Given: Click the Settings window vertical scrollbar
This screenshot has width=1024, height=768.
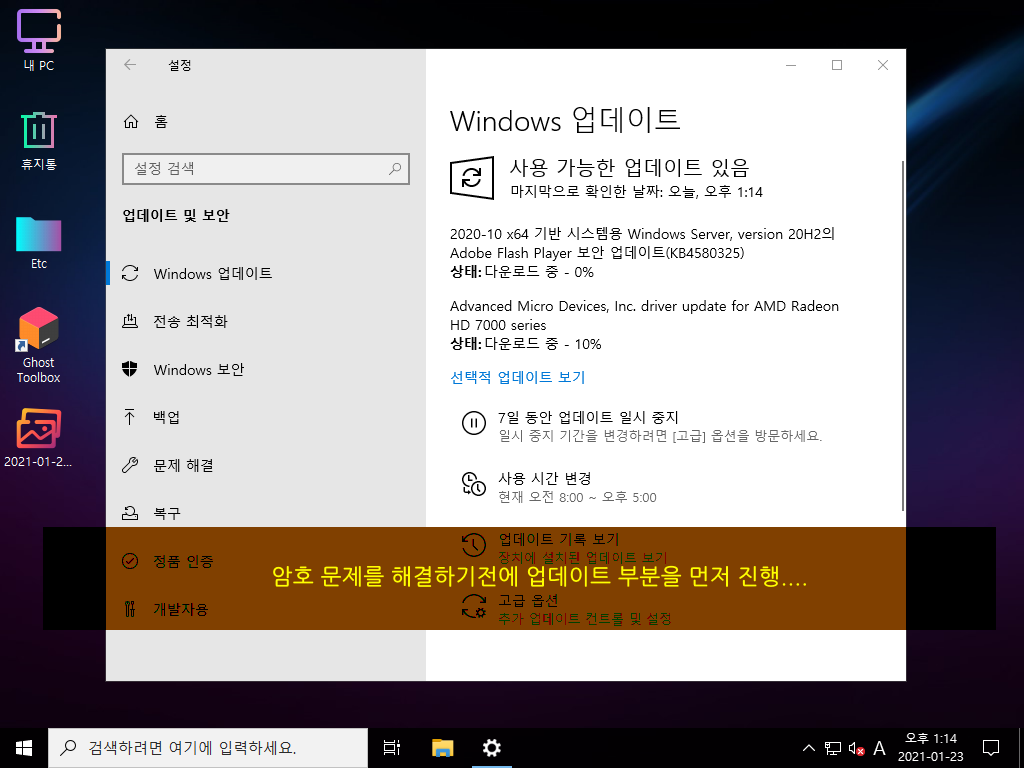Looking at the screenshot, I should (903, 336).
